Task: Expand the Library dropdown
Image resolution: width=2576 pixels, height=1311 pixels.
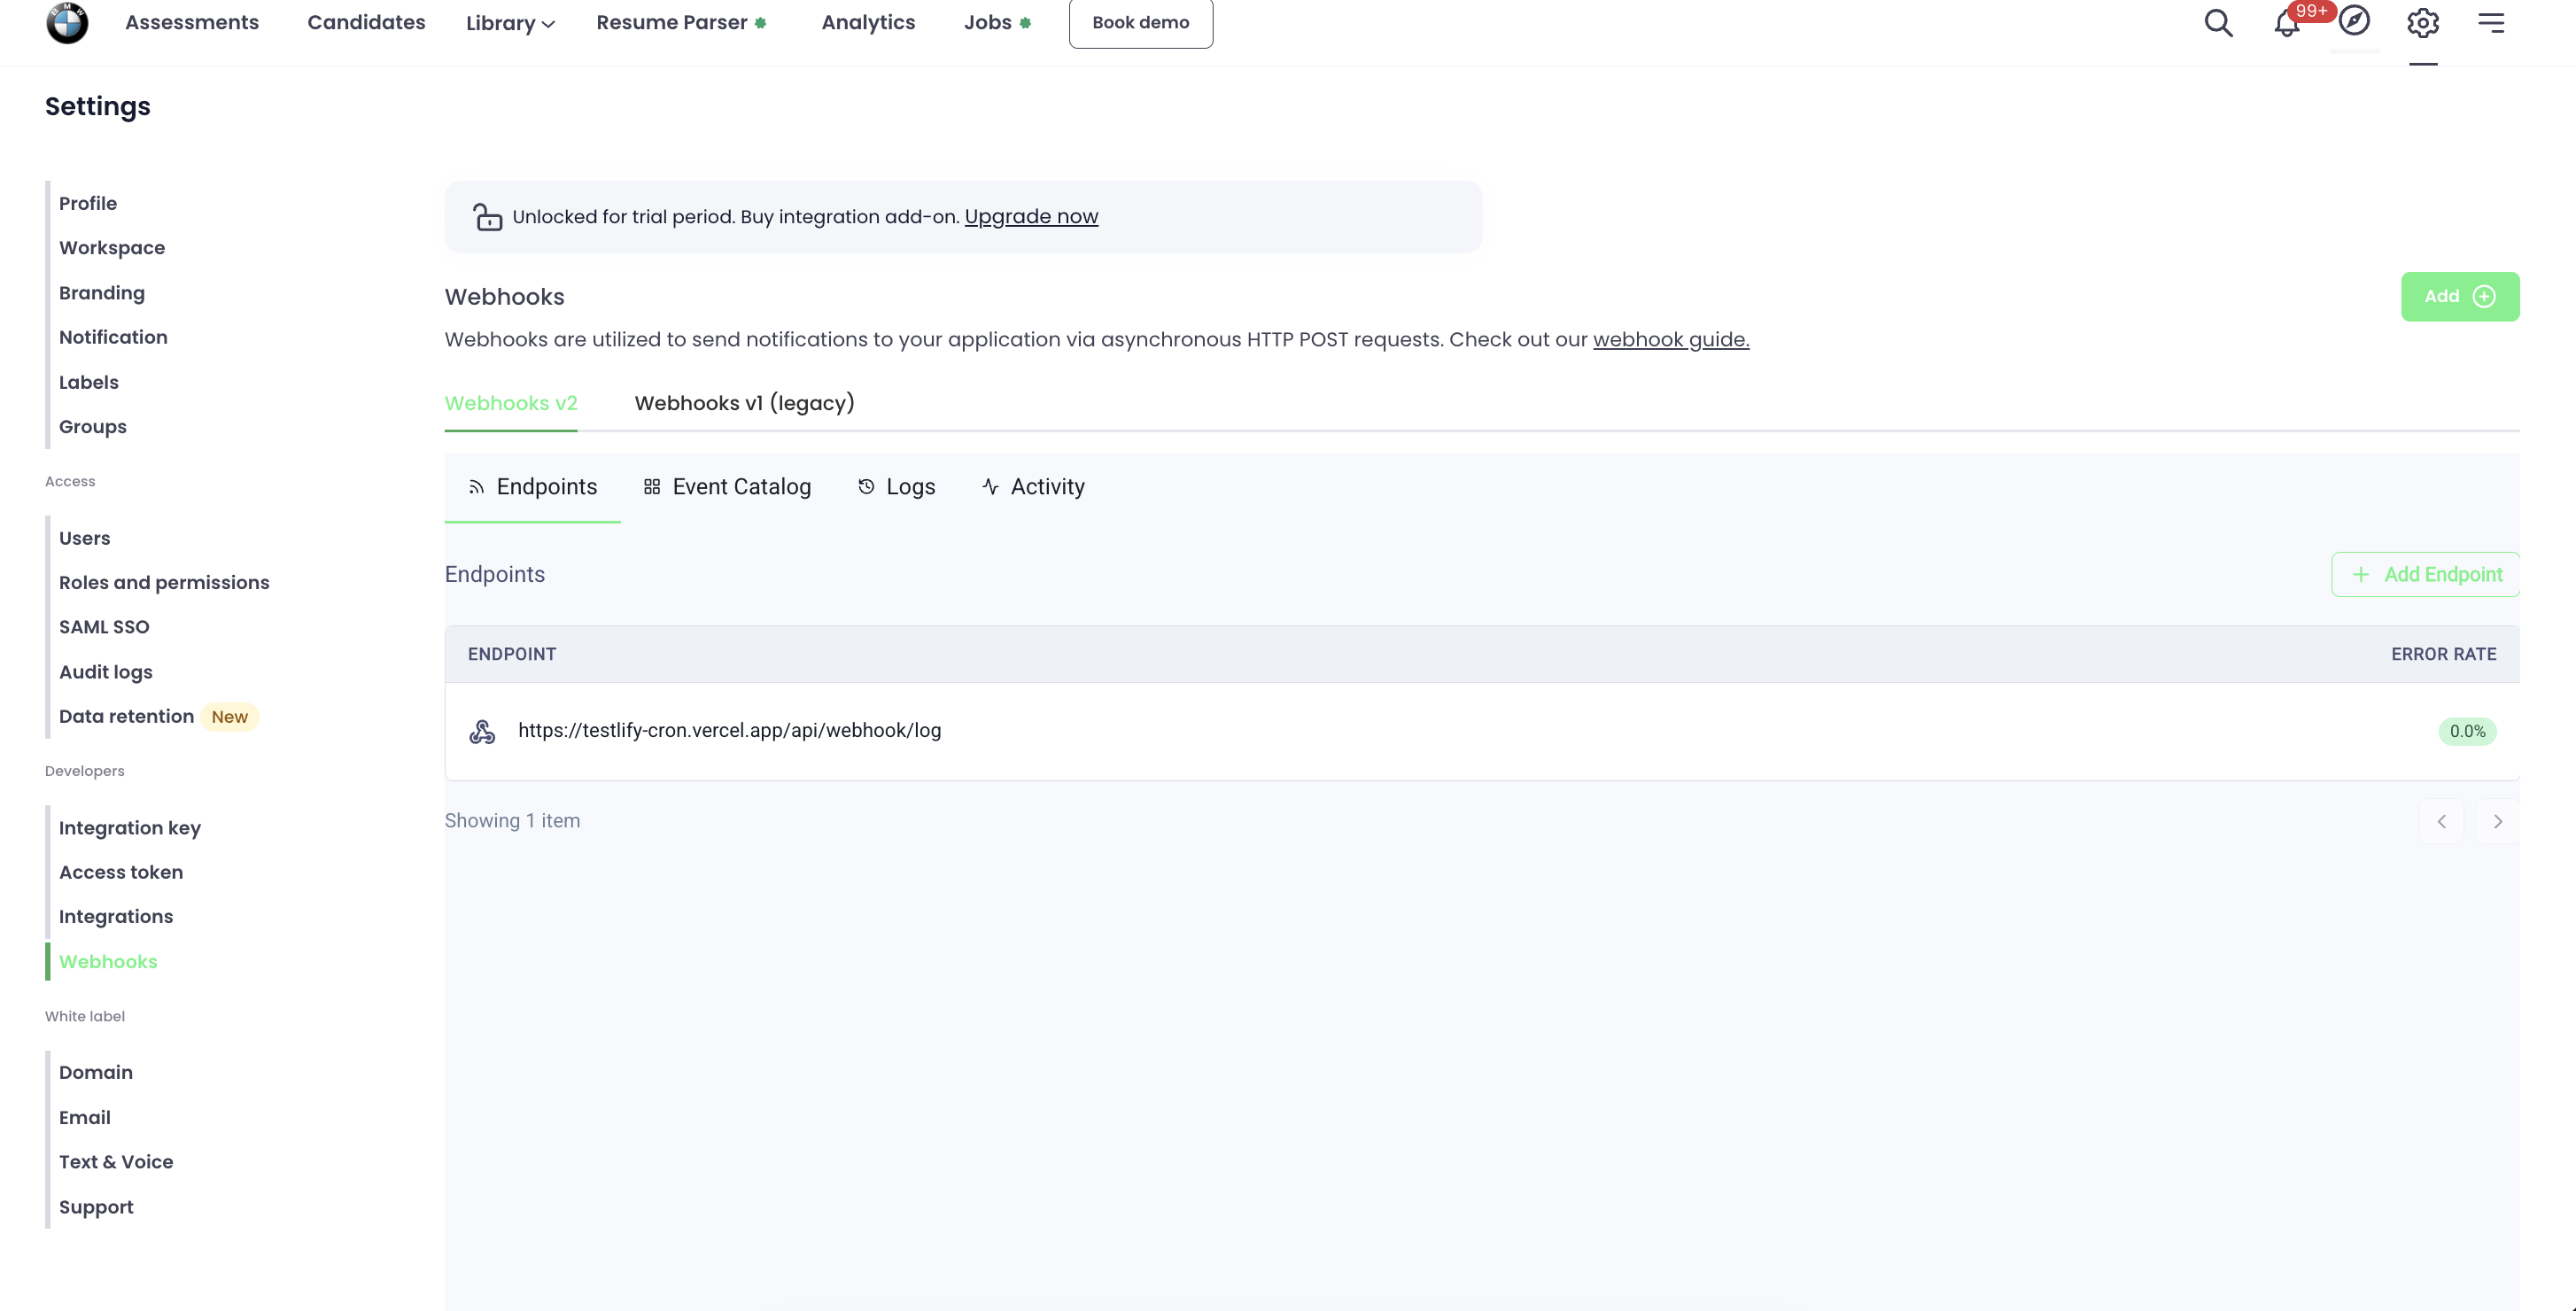Action: point(510,23)
